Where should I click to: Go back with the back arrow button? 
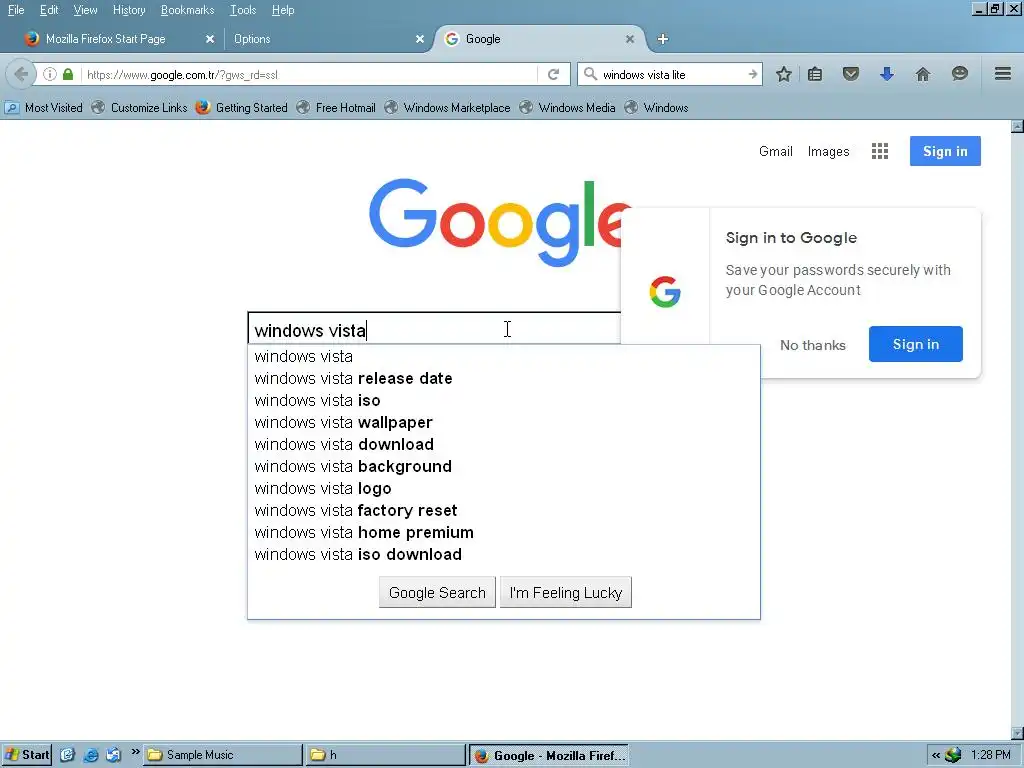(x=20, y=74)
